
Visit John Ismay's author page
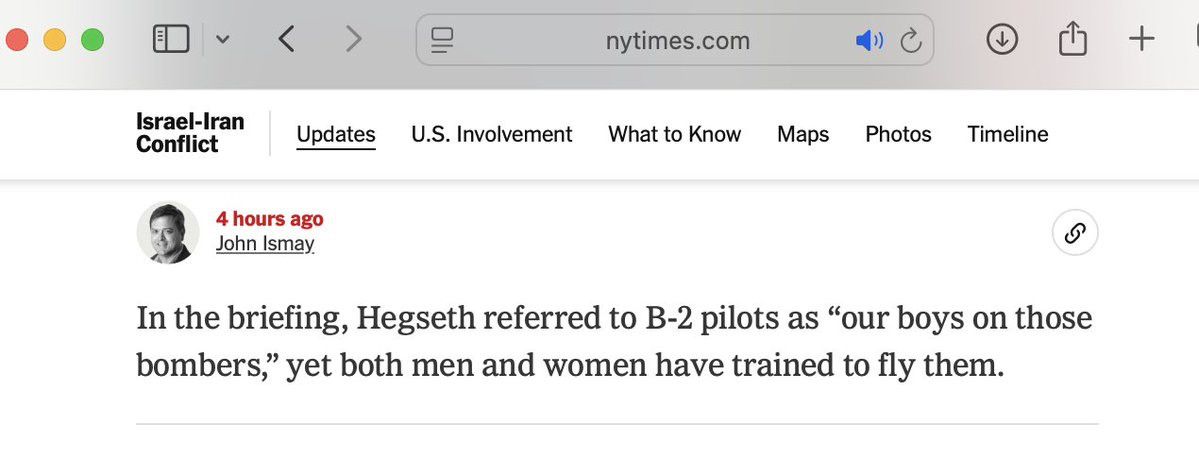(x=265, y=244)
